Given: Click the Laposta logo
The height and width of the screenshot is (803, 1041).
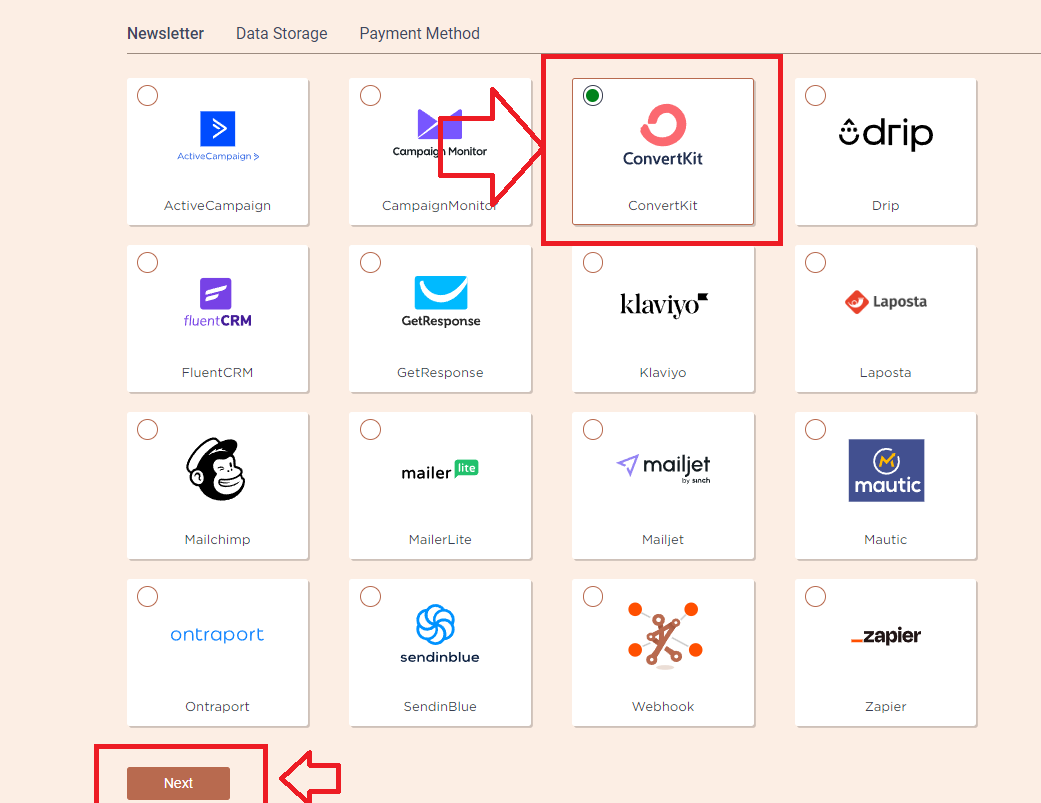Looking at the screenshot, I should coord(886,302).
